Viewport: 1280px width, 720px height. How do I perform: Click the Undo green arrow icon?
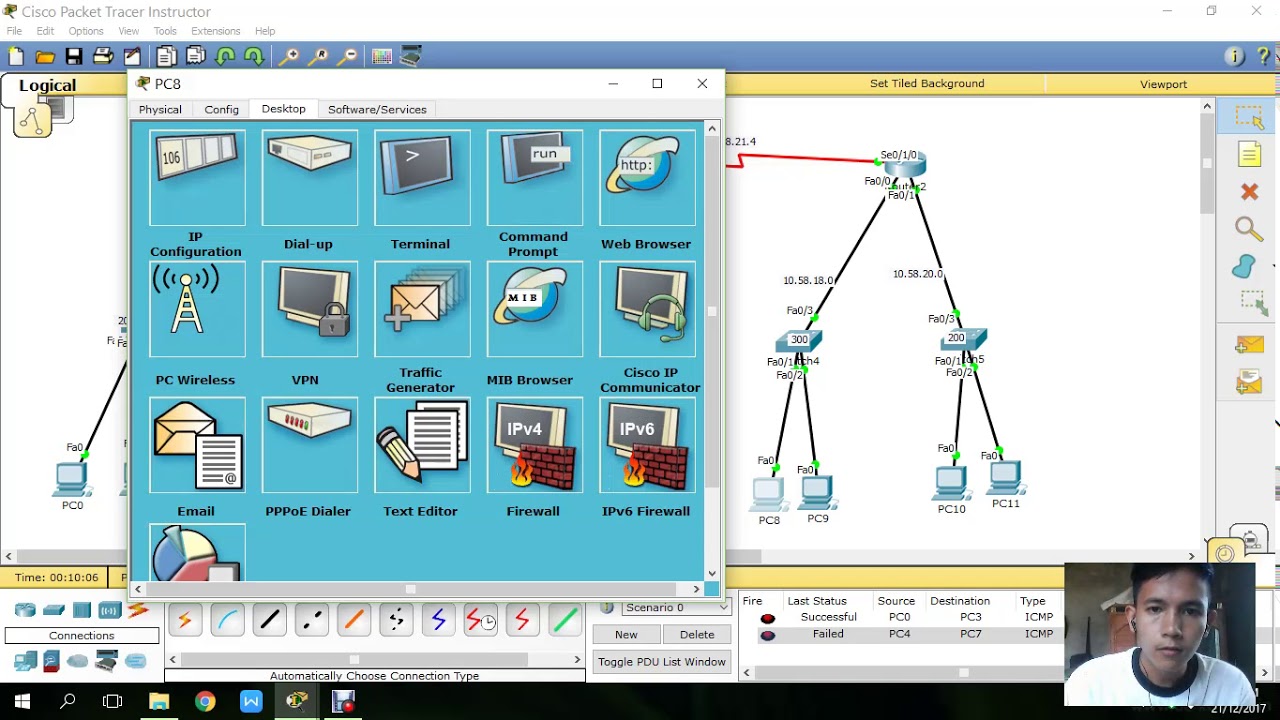[225, 57]
